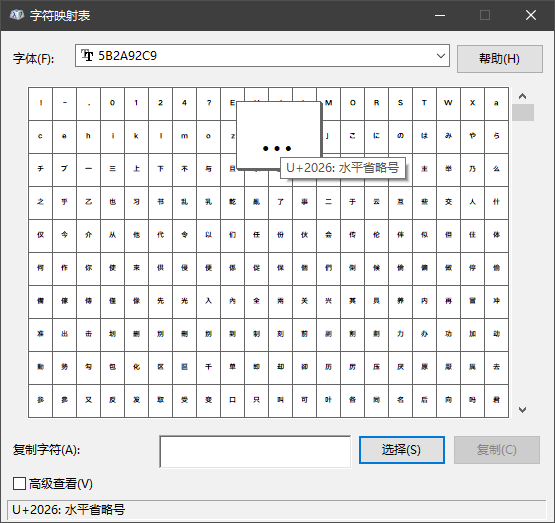The width and height of the screenshot is (555, 523).
Task: Select the 不 character cell
Action: [x=184, y=170]
